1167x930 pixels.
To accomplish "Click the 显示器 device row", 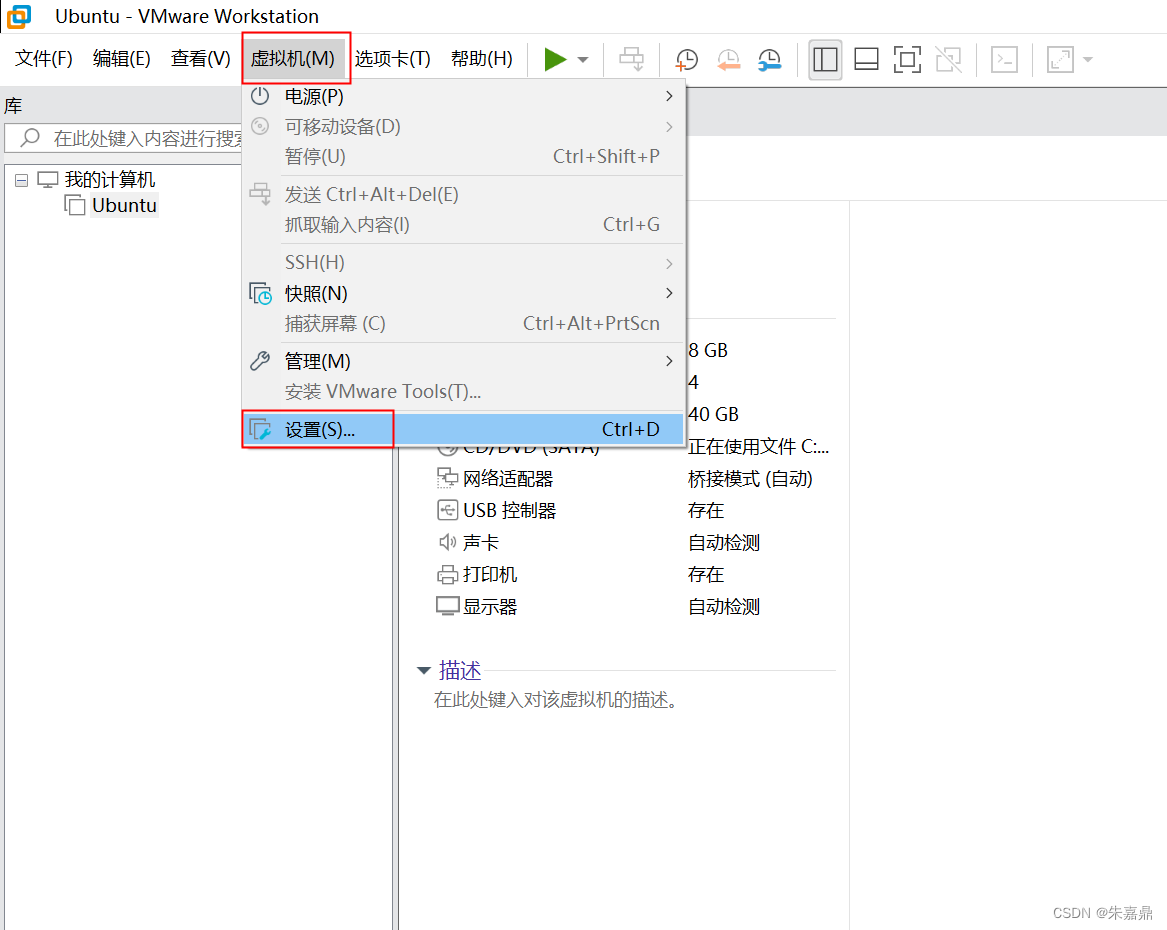I will click(x=635, y=606).
